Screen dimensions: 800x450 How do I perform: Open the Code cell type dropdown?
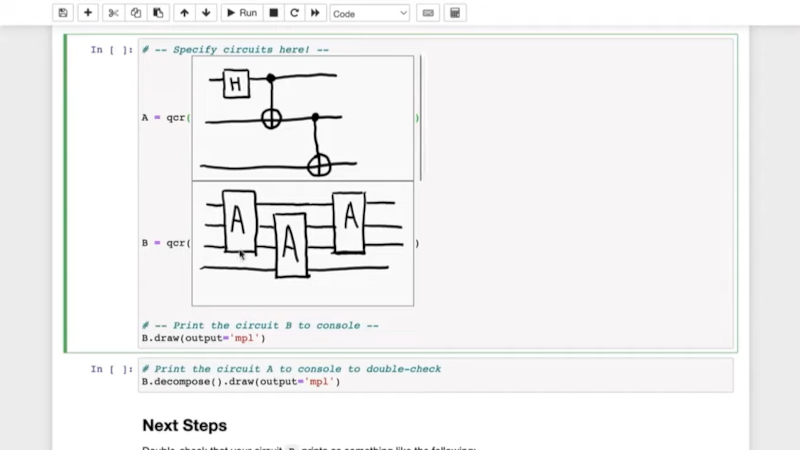(x=369, y=13)
